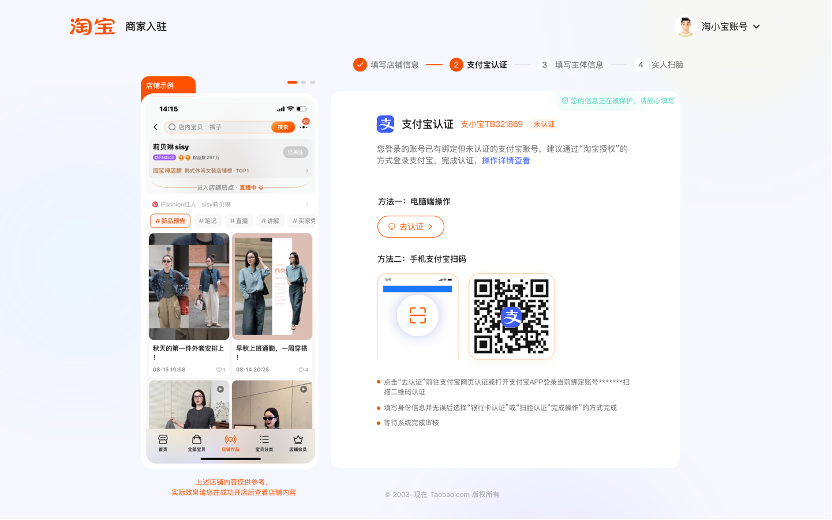This screenshot has height=520, width=832.
Task: Click the phone scan illustration icon
Action: click(x=418, y=316)
